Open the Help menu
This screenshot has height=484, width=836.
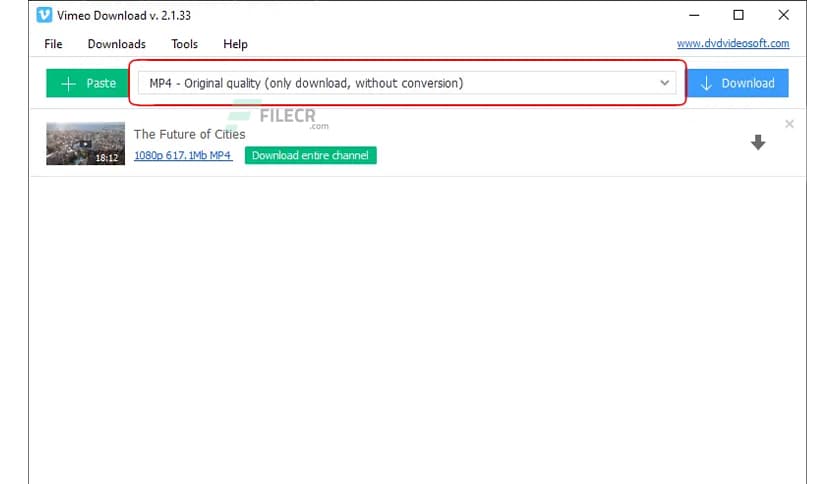(x=235, y=44)
